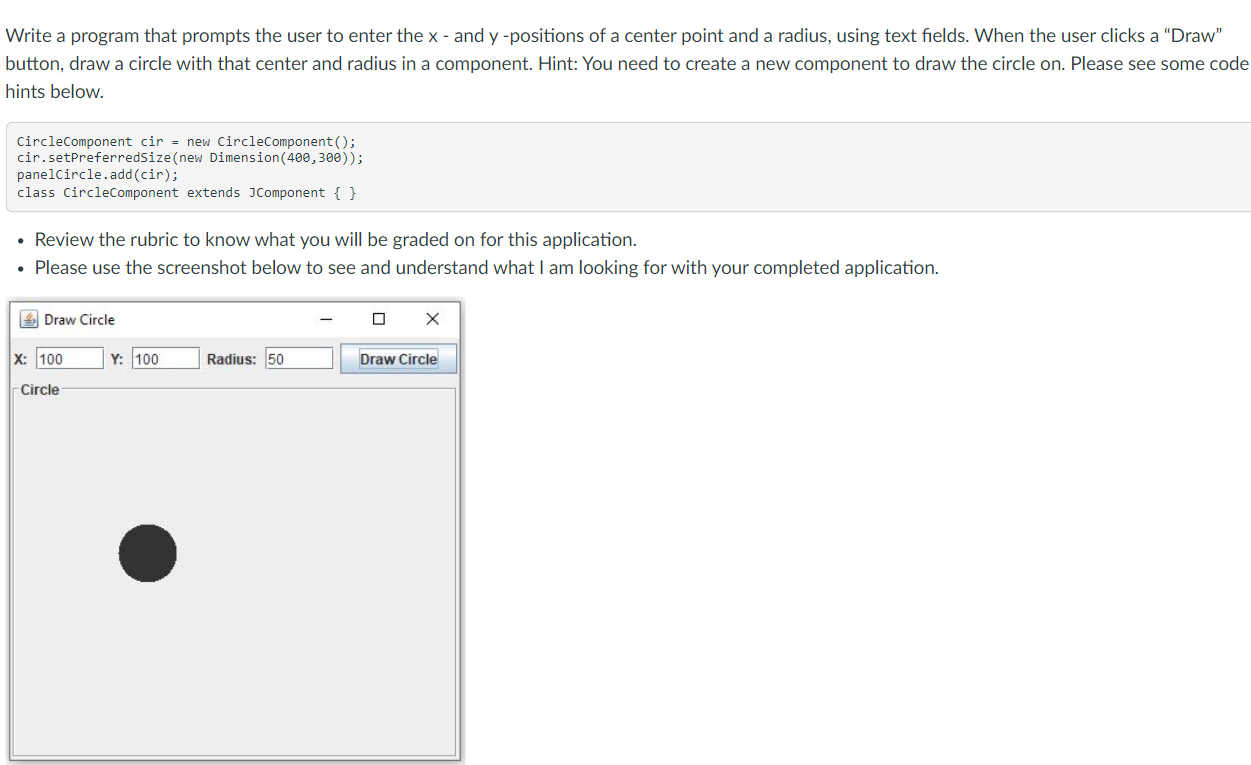
Task: Select the Y text field containing 100
Action: [165, 357]
